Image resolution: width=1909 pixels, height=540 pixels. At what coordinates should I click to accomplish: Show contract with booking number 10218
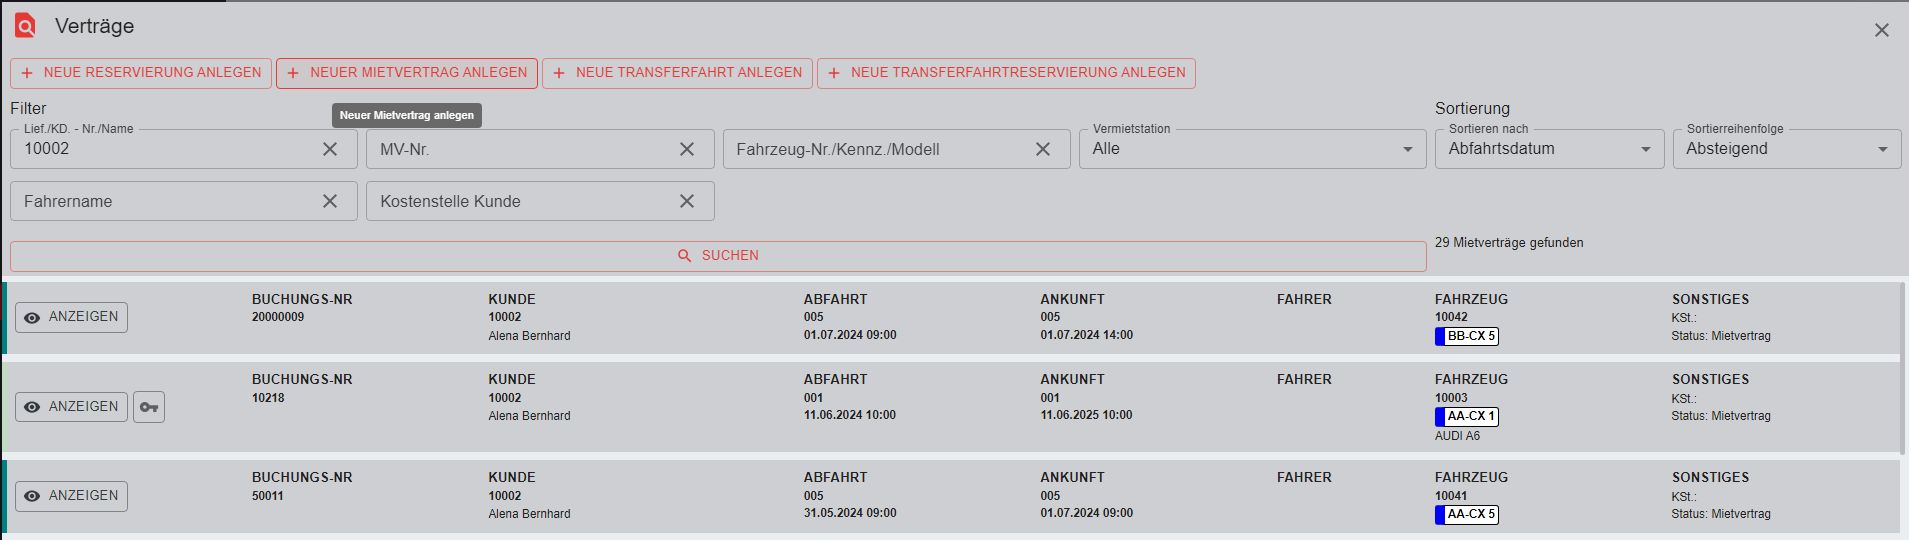(71, 407)
